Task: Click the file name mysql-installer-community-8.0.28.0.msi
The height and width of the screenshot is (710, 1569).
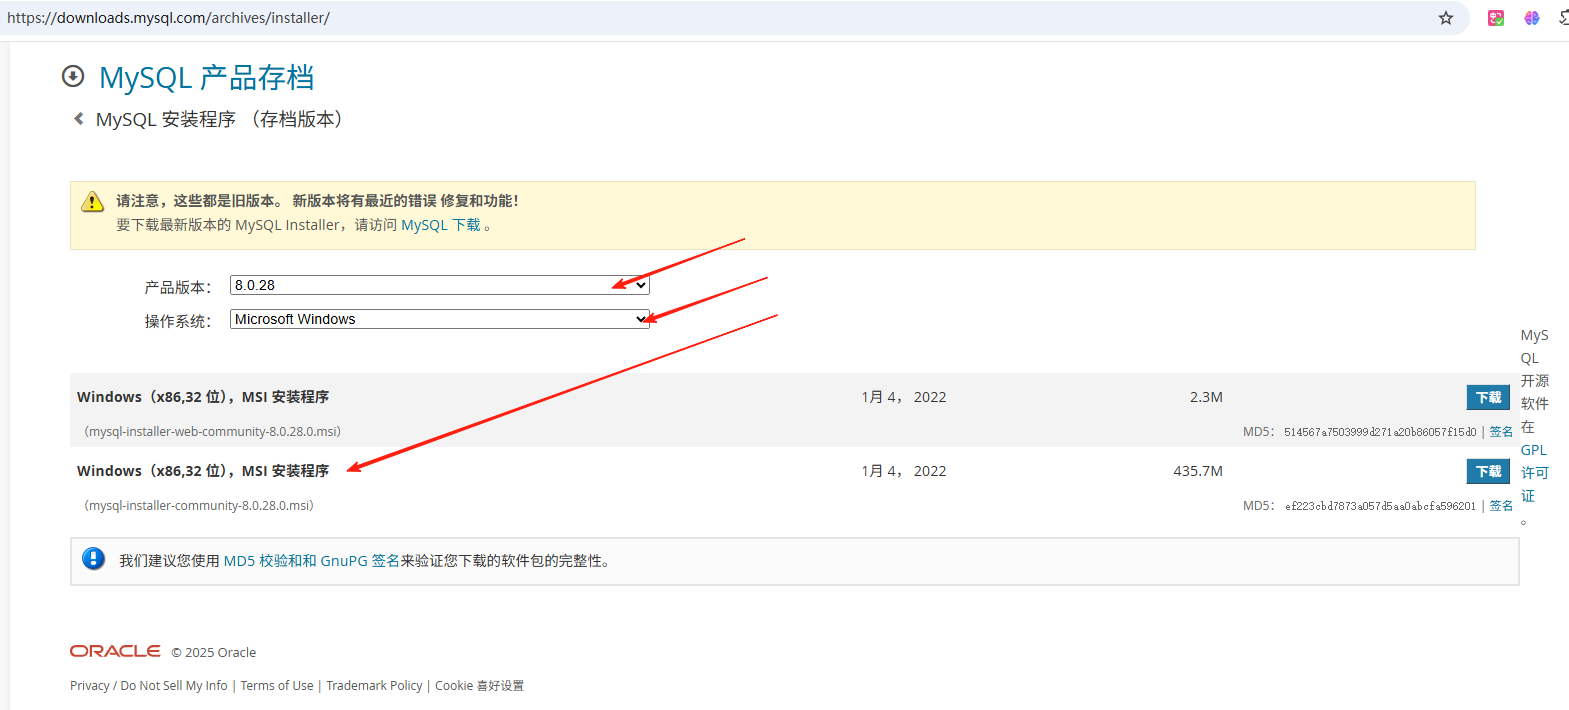Action: coord(199,506)
